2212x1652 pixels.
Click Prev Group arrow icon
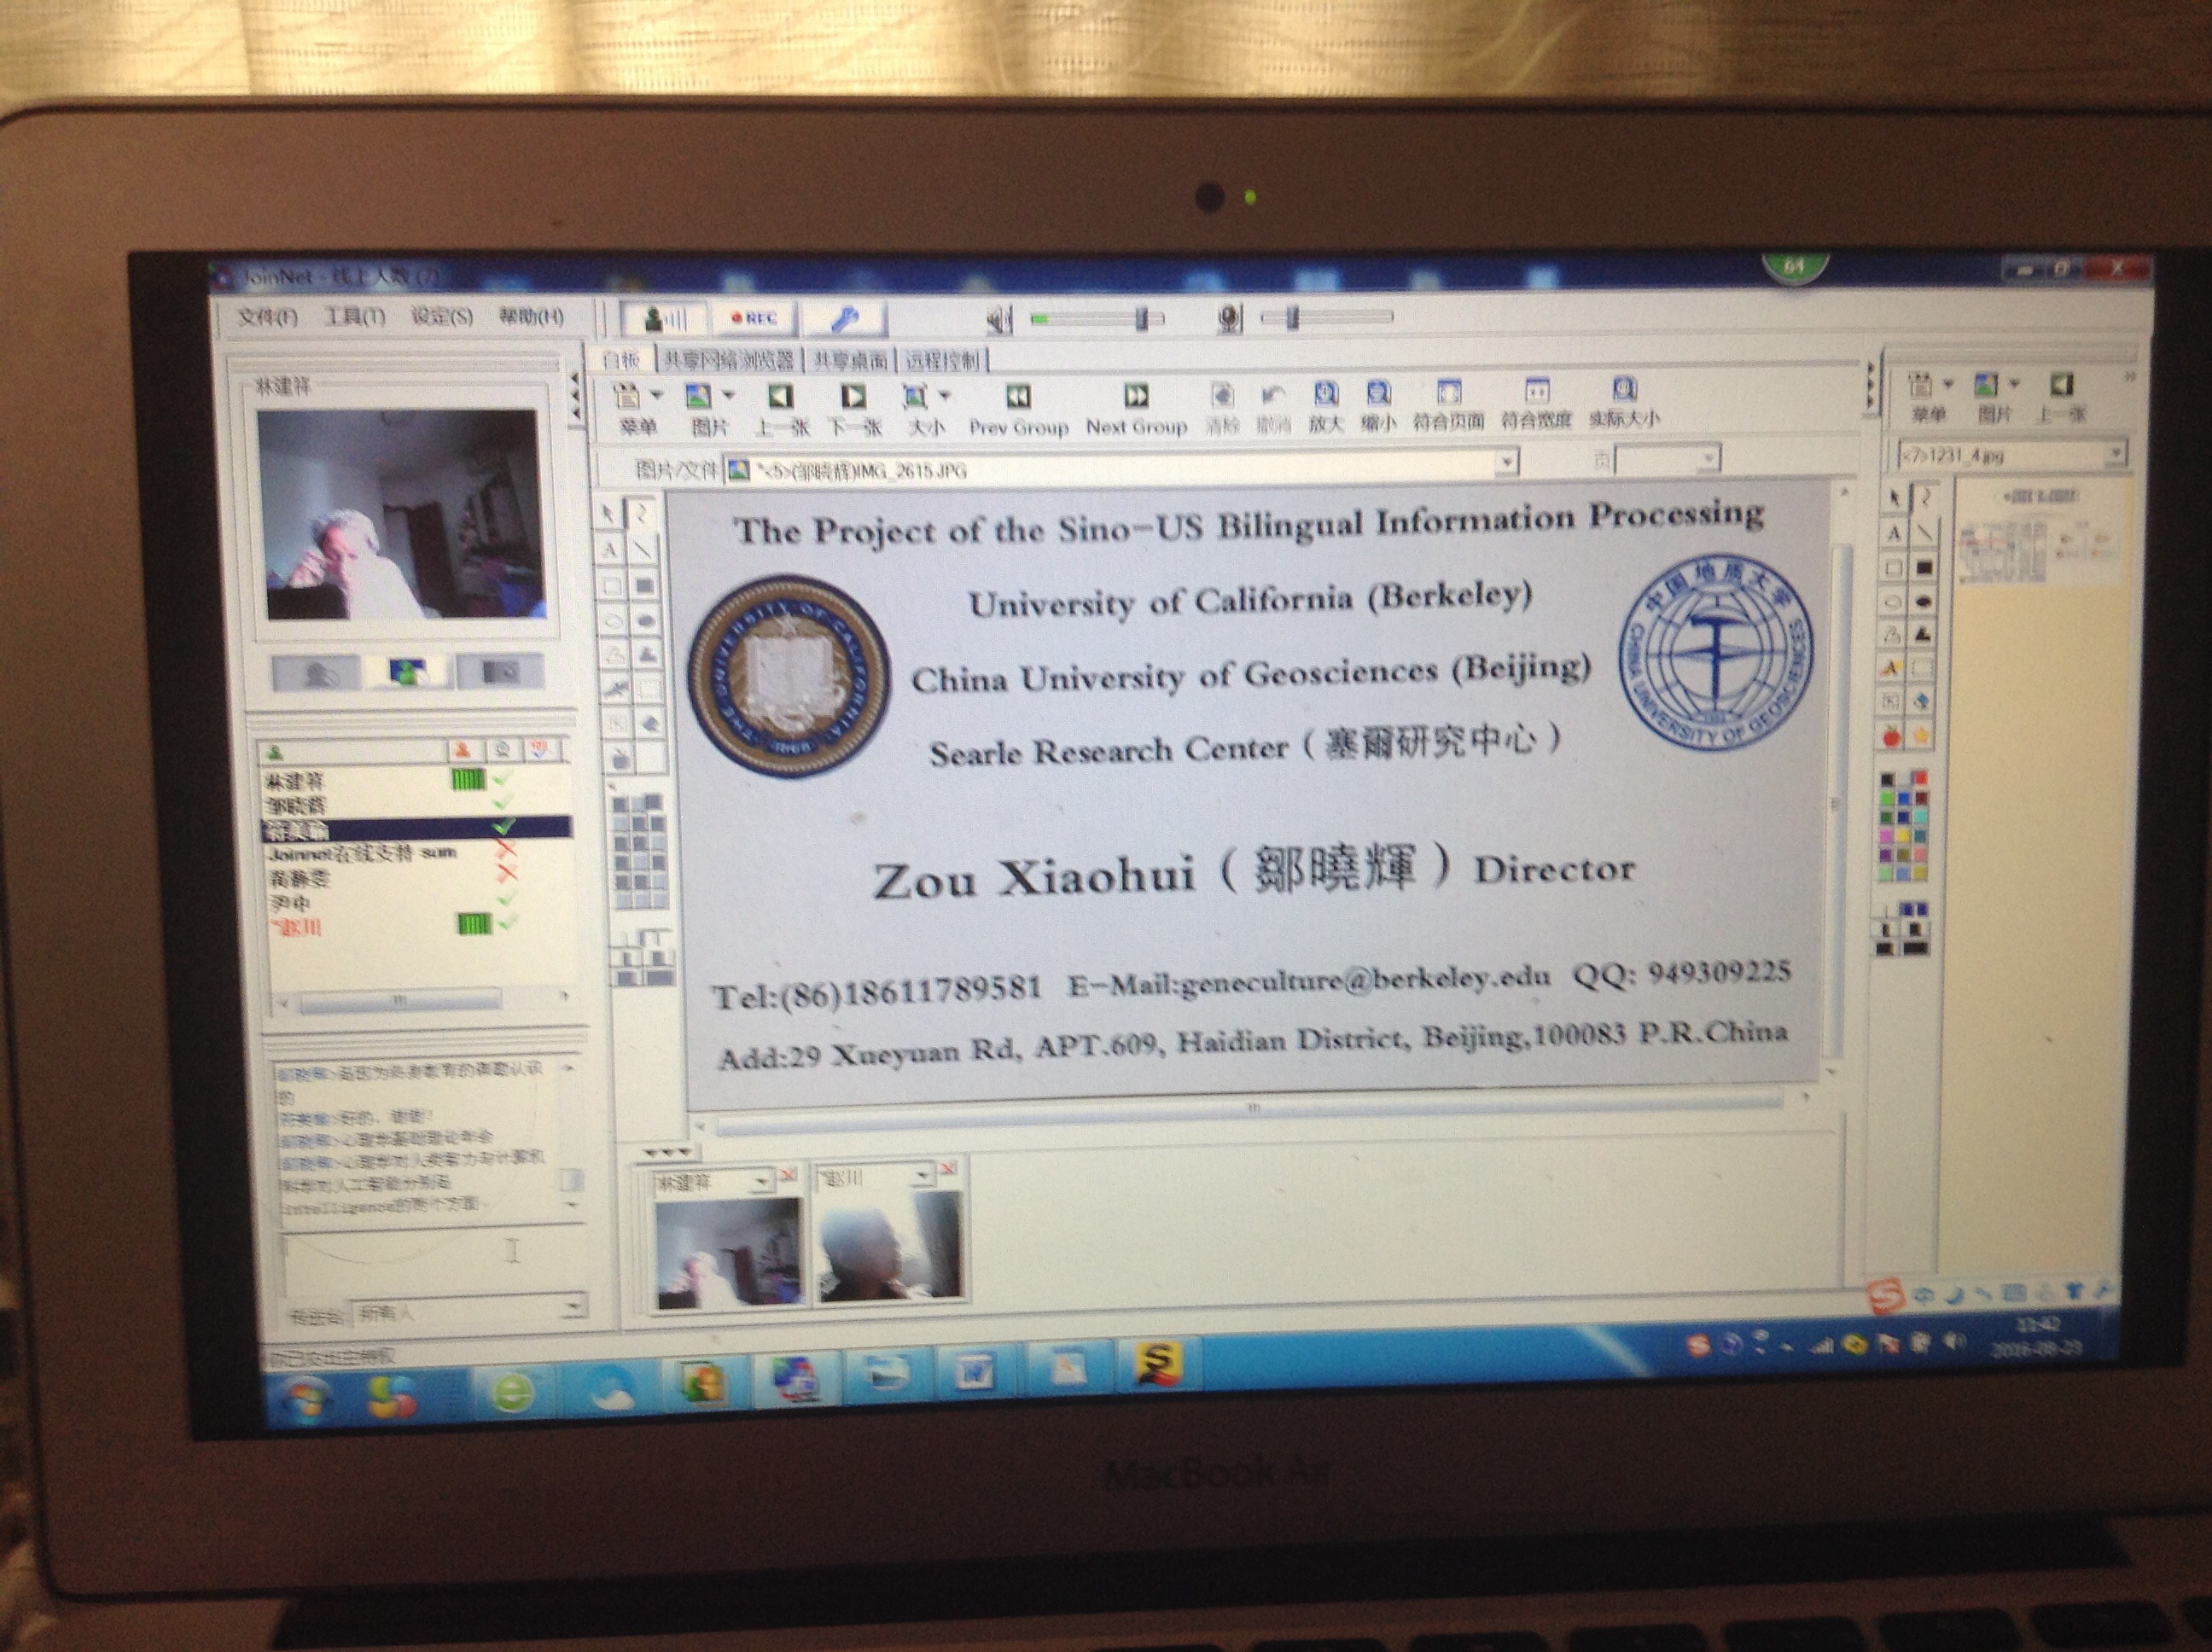click(1018, 397)
